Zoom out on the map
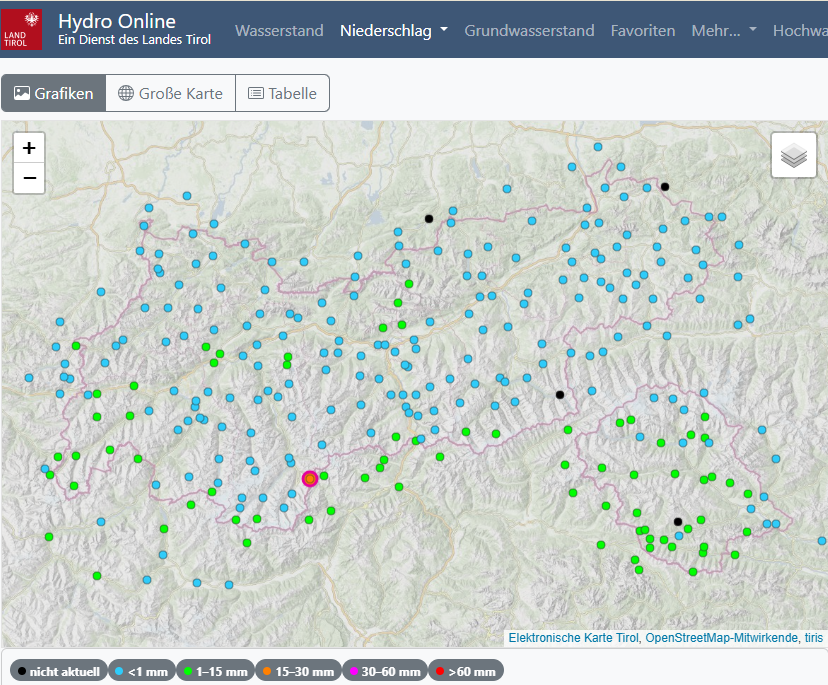This screenshot has width=828, height=685. [x=29, y=178]
